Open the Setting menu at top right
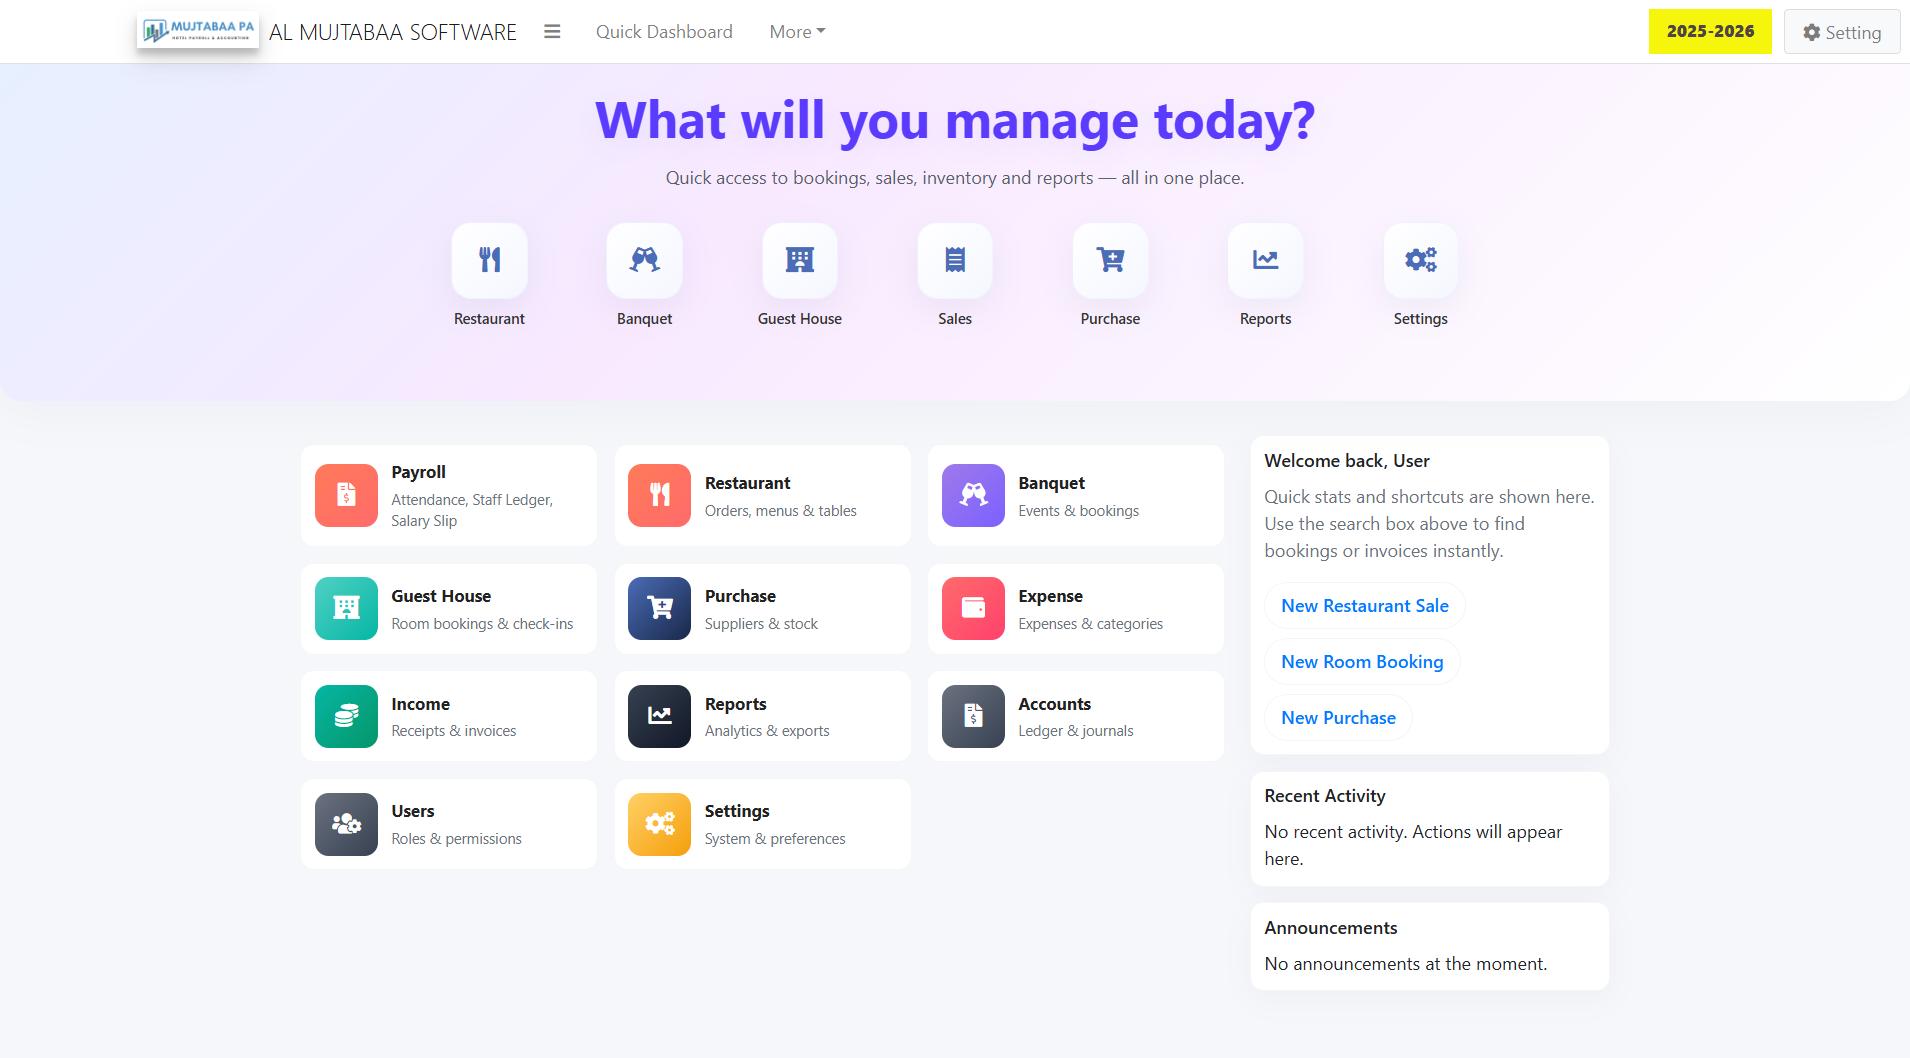 (1841, 31)
